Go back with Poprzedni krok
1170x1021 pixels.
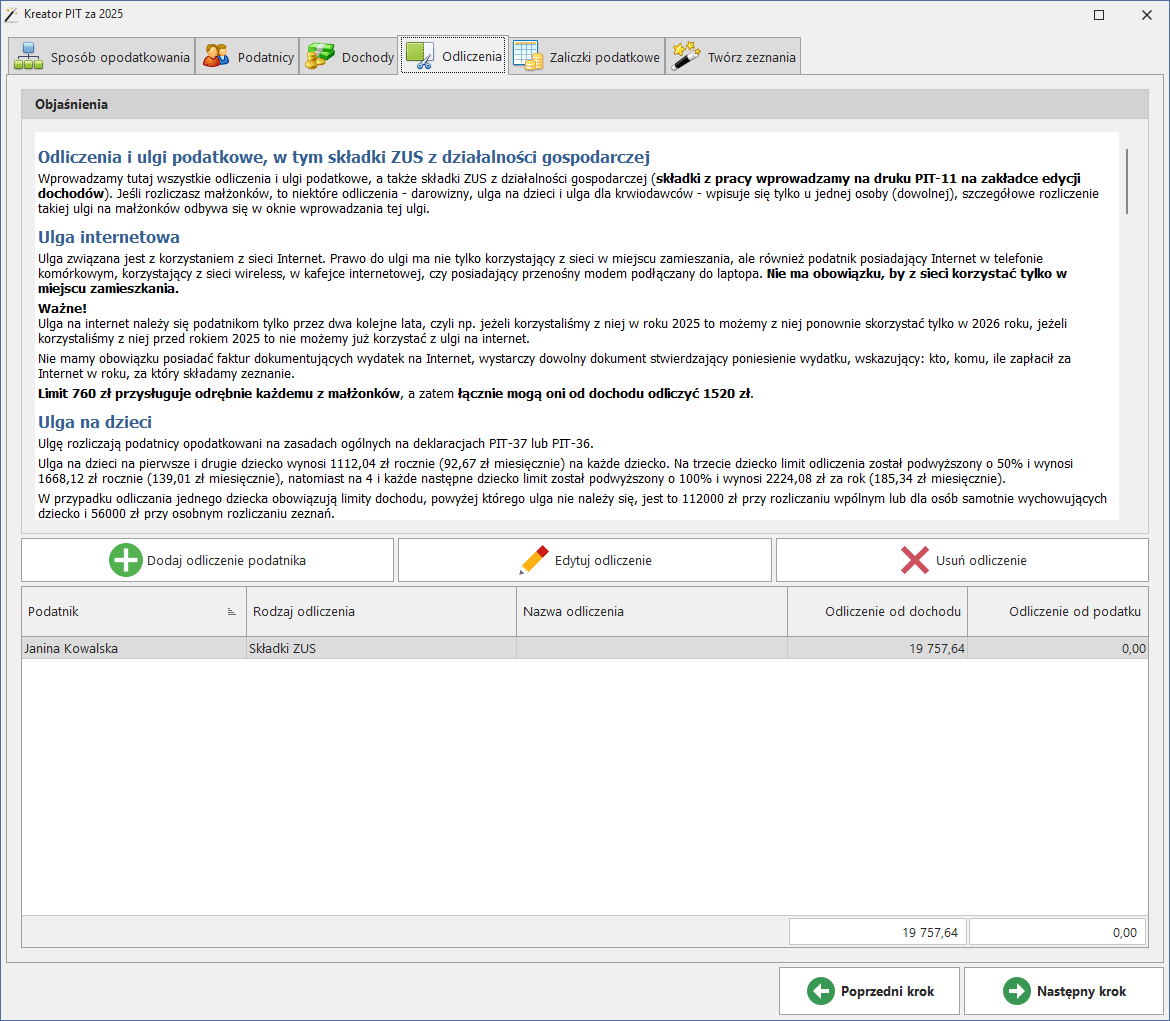pos(869,991)
